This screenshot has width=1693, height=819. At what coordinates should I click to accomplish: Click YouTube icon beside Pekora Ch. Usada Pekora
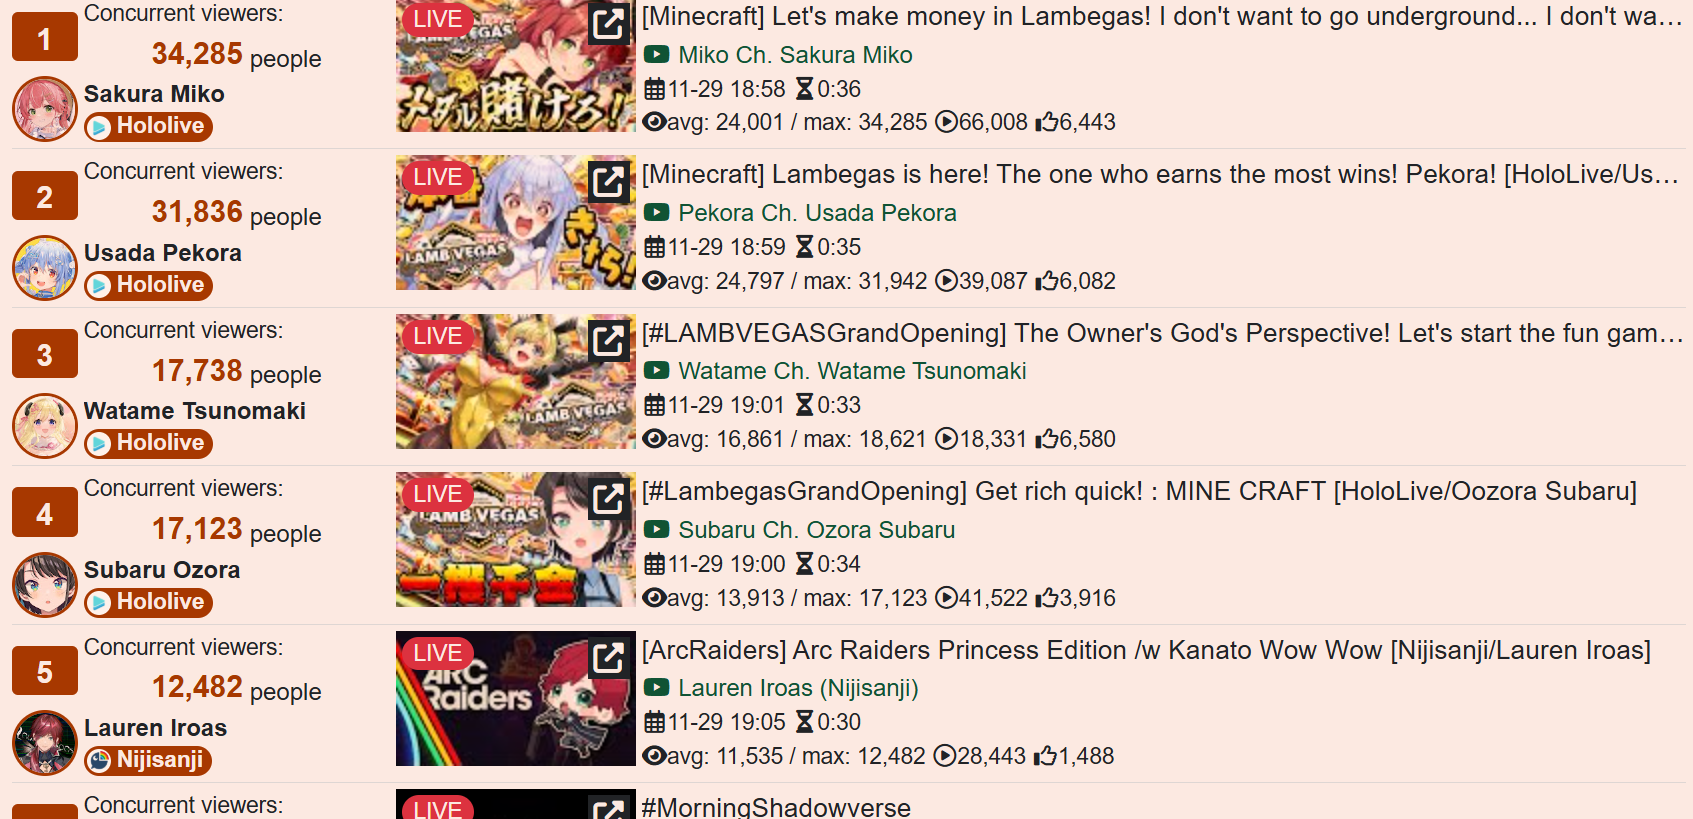point(656,213)
